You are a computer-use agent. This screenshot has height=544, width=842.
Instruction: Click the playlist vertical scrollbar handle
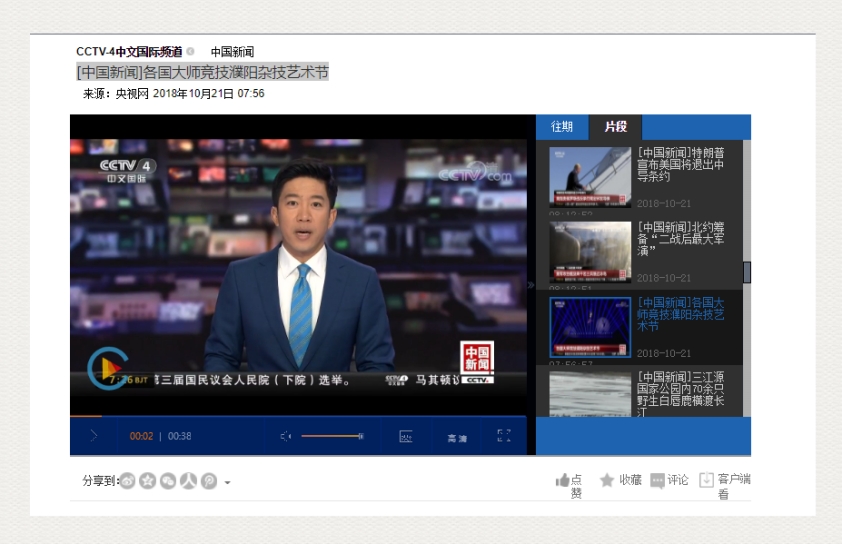(746, 271)
